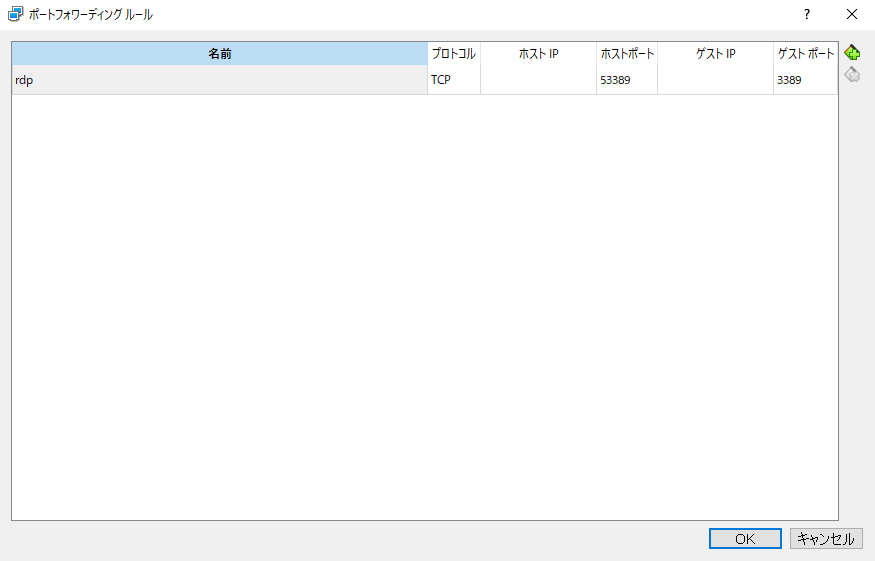Add a new port forwarding rule

coord(852,53)
